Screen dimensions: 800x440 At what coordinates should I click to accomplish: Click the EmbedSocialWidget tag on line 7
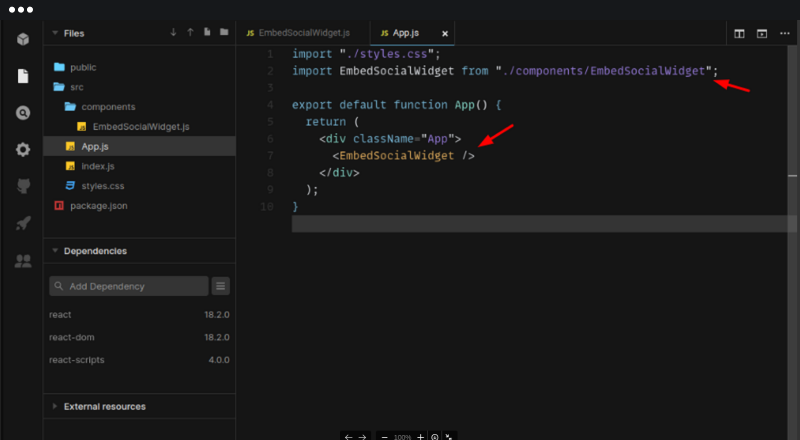pos(396,156)
